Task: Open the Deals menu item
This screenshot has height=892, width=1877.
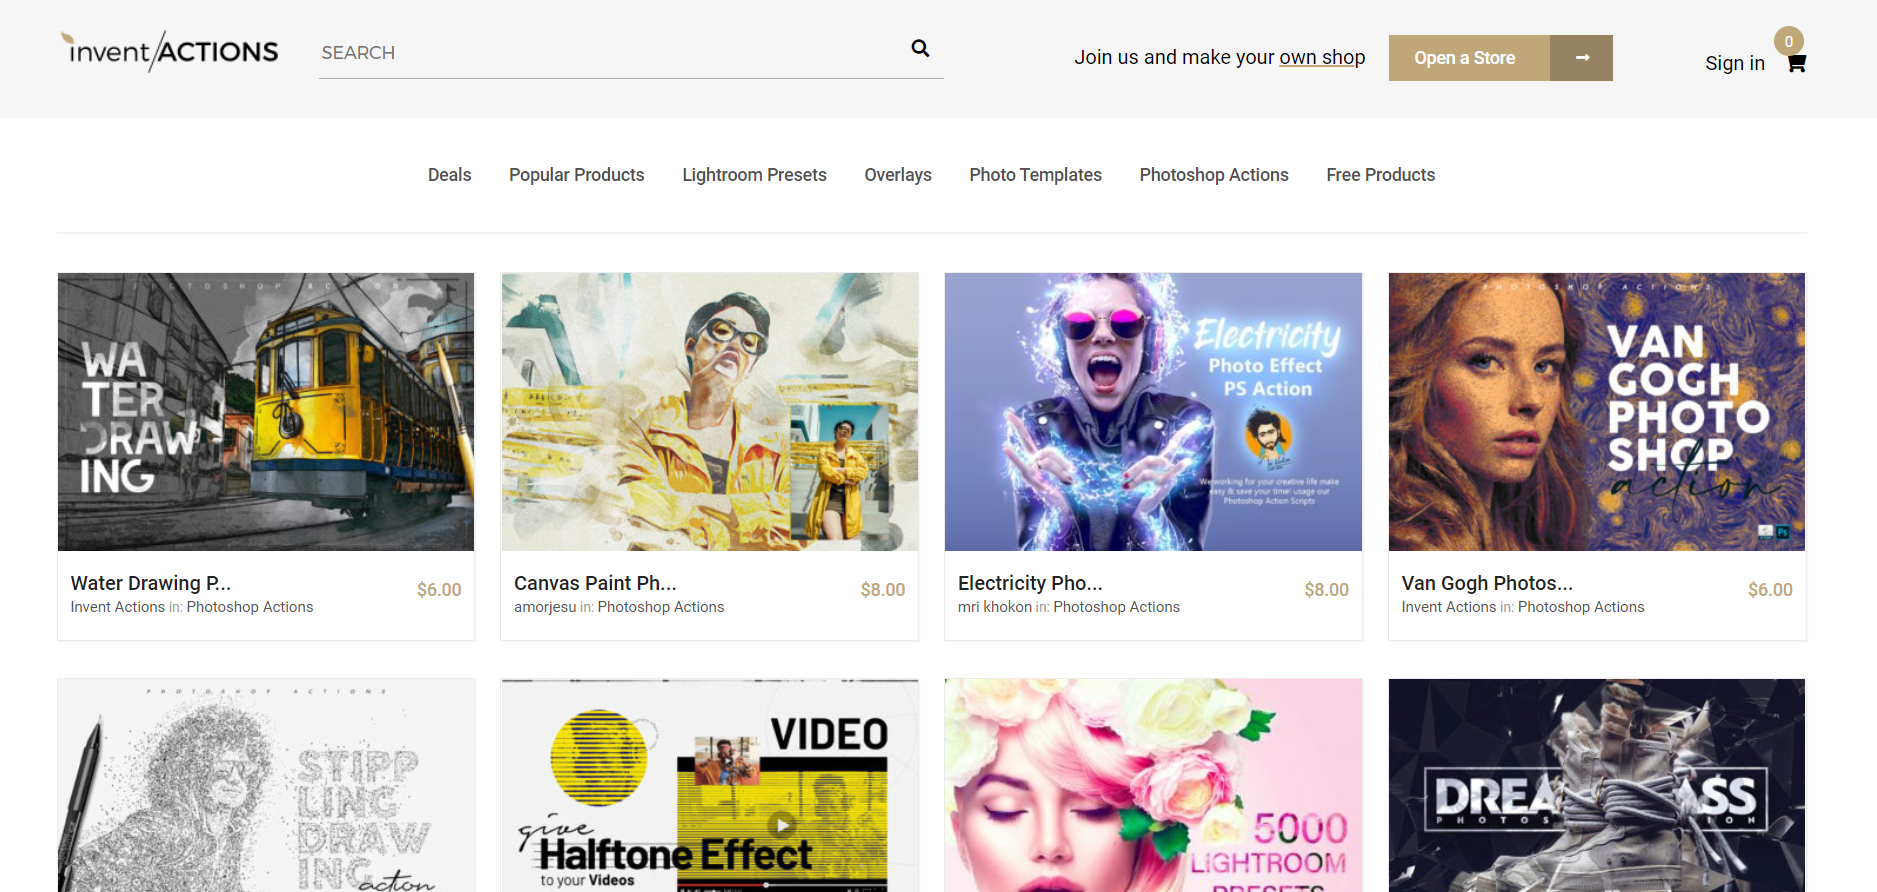Action: coord(449,175)
